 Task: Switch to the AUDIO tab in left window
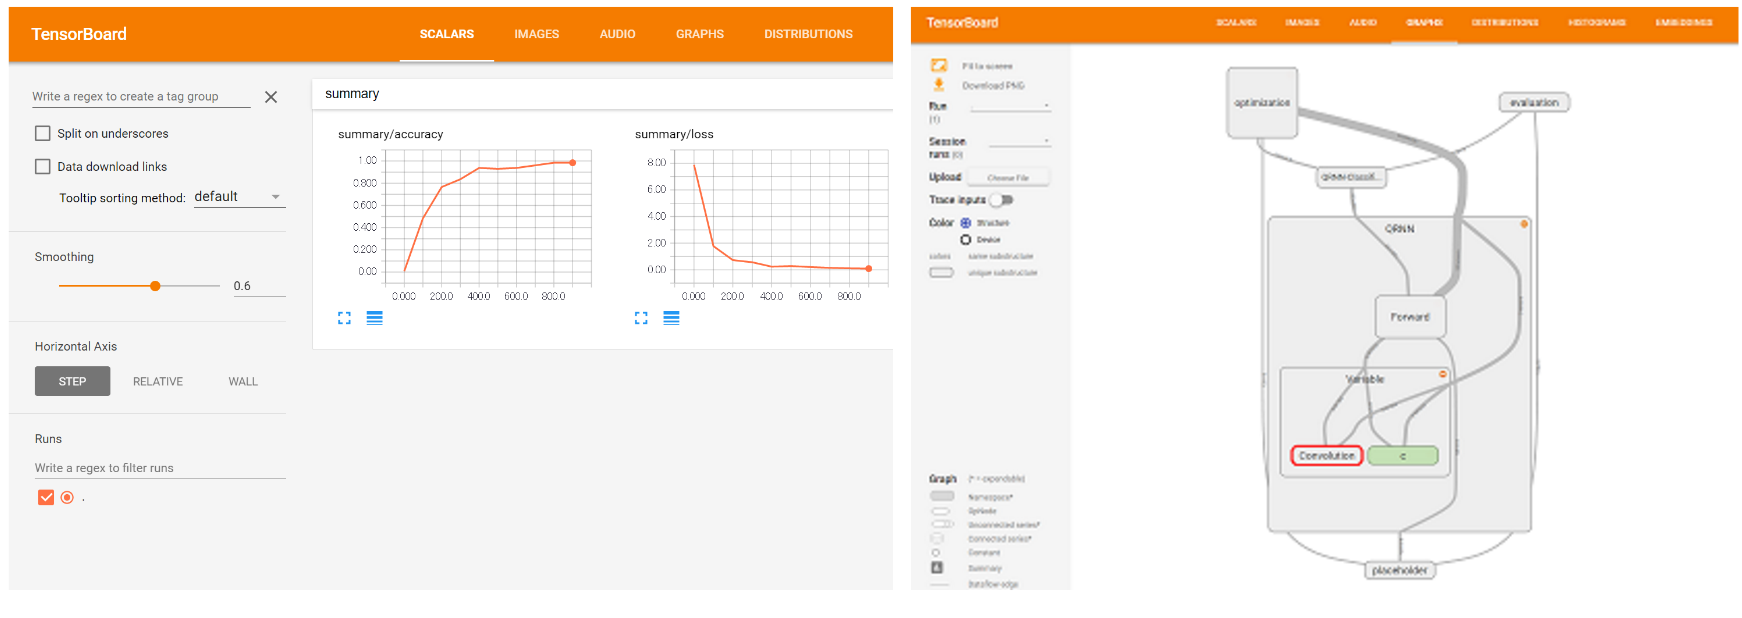618,34
